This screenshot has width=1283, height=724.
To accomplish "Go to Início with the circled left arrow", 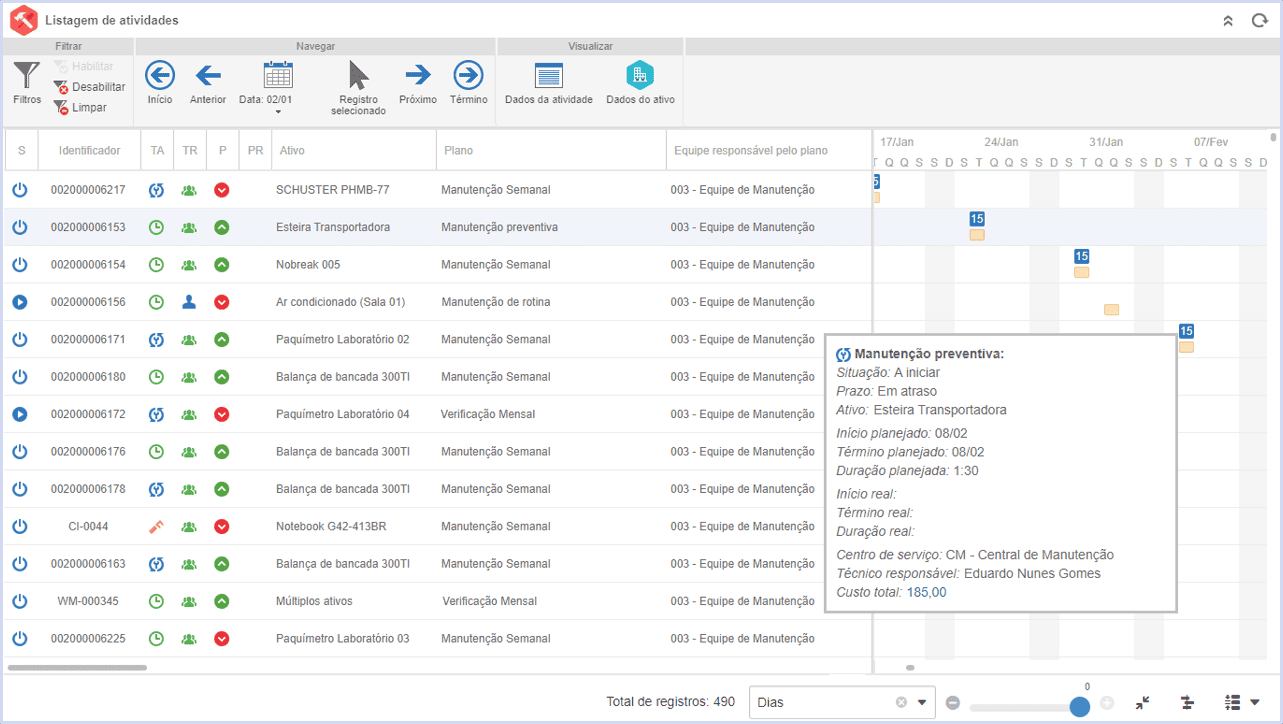I will [160, 82].
